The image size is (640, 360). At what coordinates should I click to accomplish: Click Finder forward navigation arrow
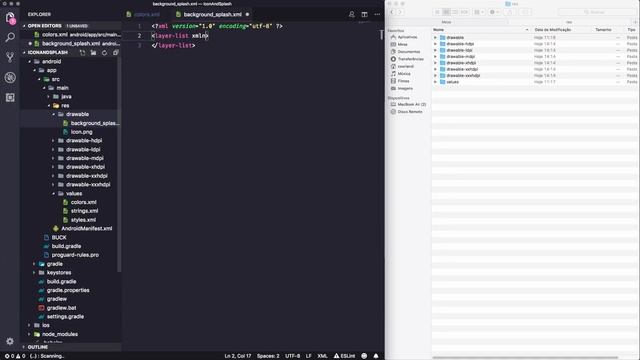pyautogui.click(x=400, y=12)
